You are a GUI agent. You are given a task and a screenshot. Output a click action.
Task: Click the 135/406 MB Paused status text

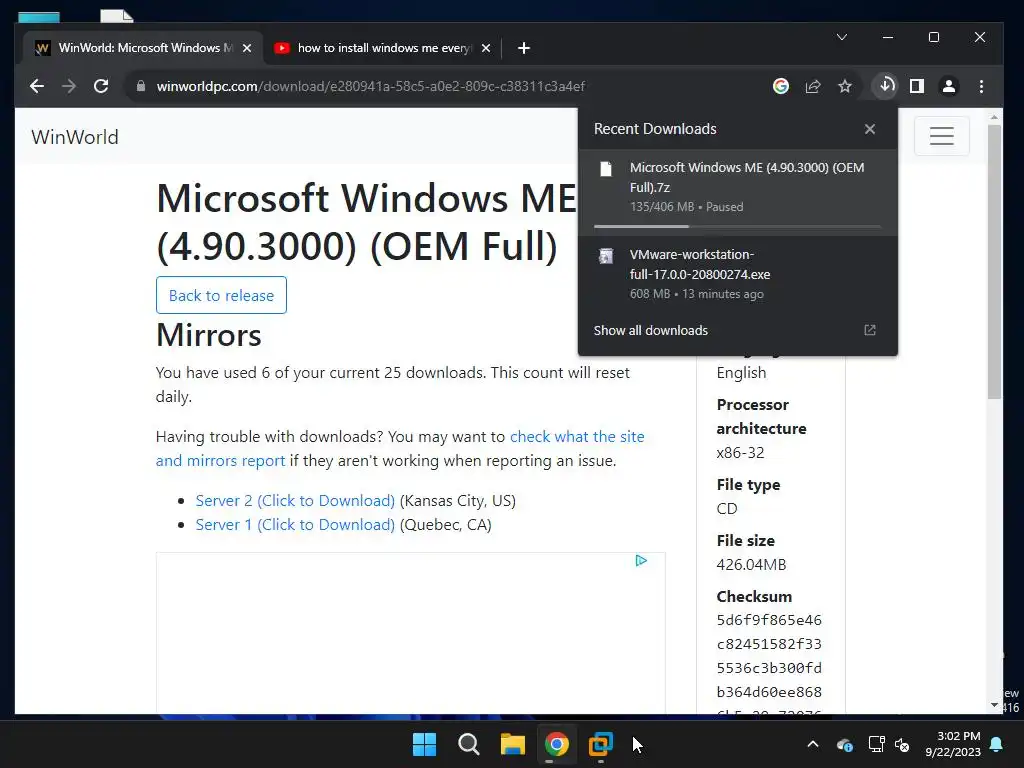686,207
